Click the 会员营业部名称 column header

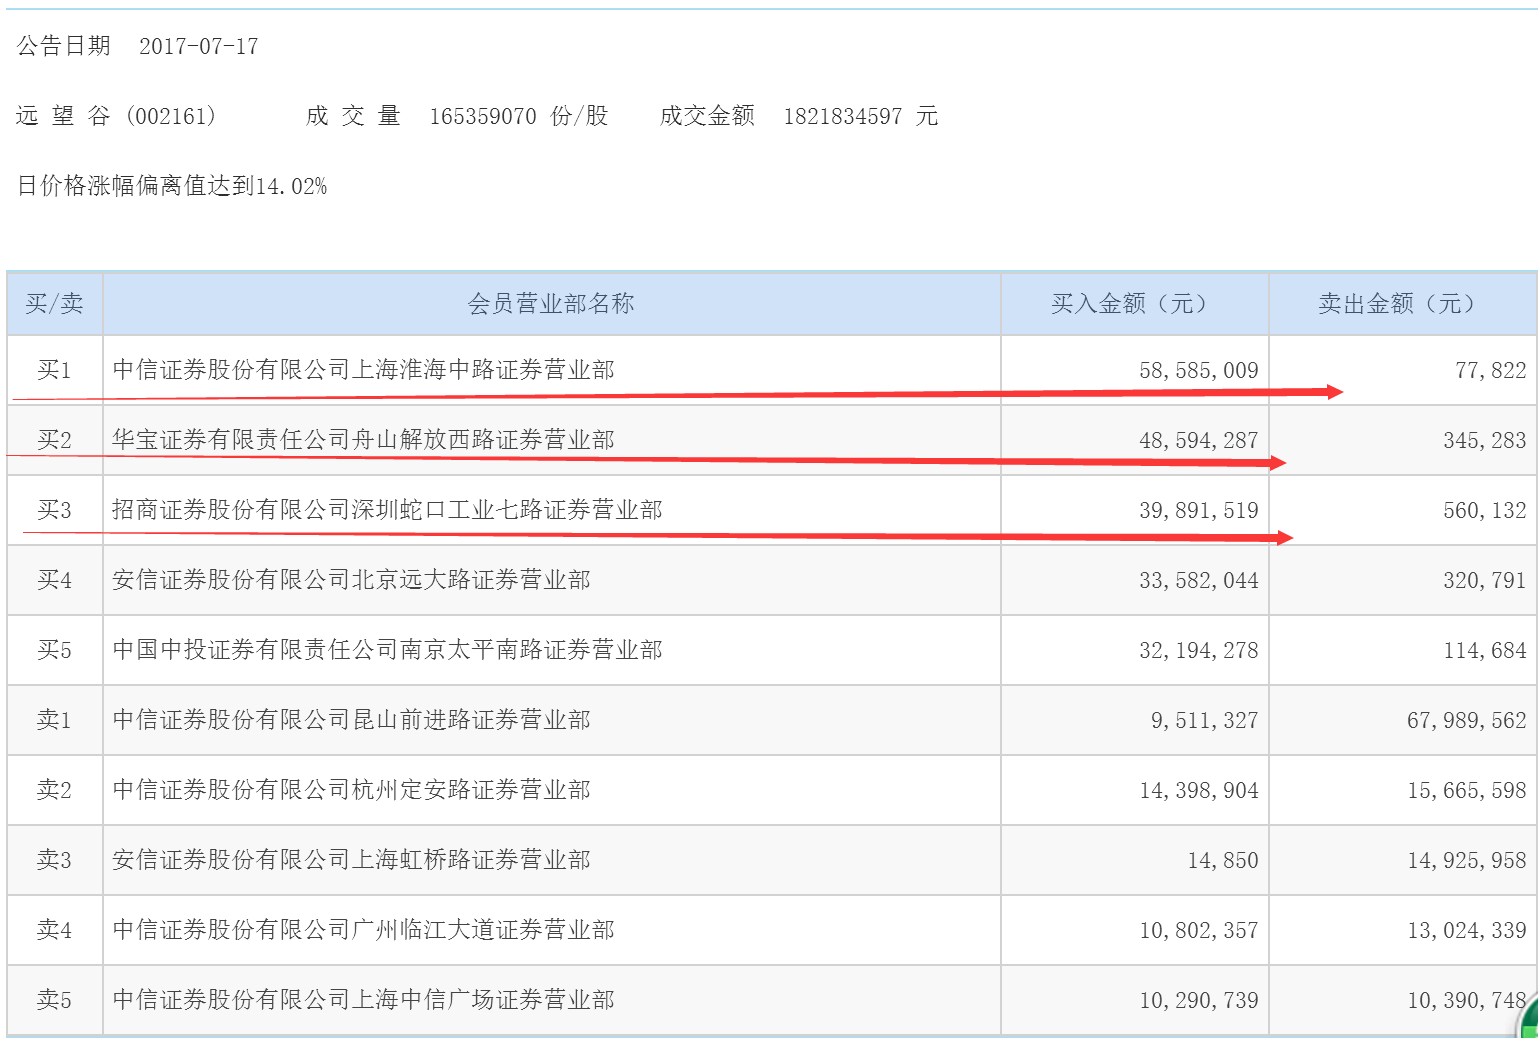551,303
